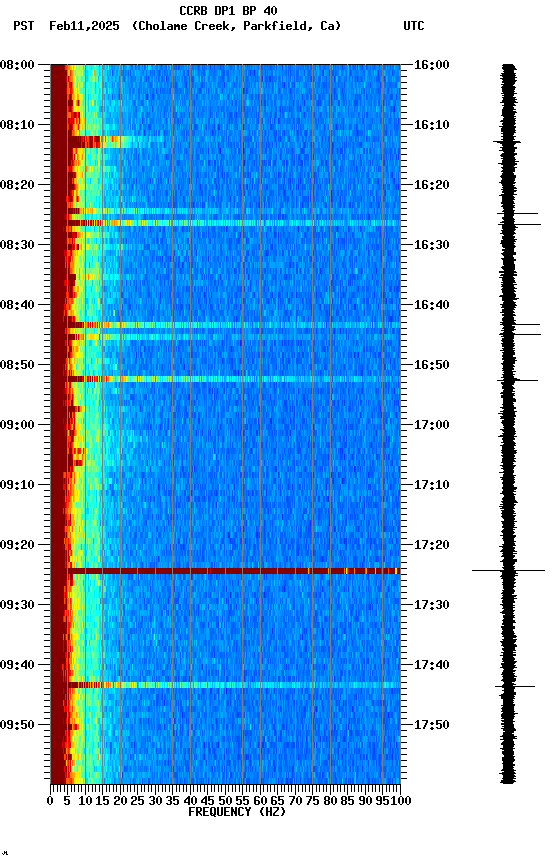552x864 pixels.
Task: Click the 08:30 PST time label
Action: tap(17, 245)
